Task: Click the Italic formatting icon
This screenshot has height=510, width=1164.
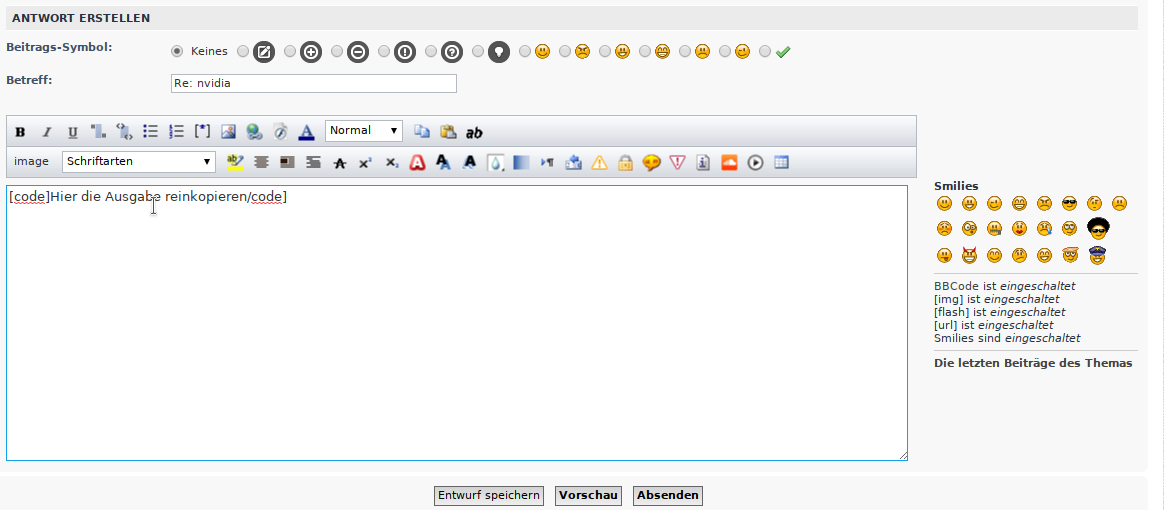Action: coord(46,132)
